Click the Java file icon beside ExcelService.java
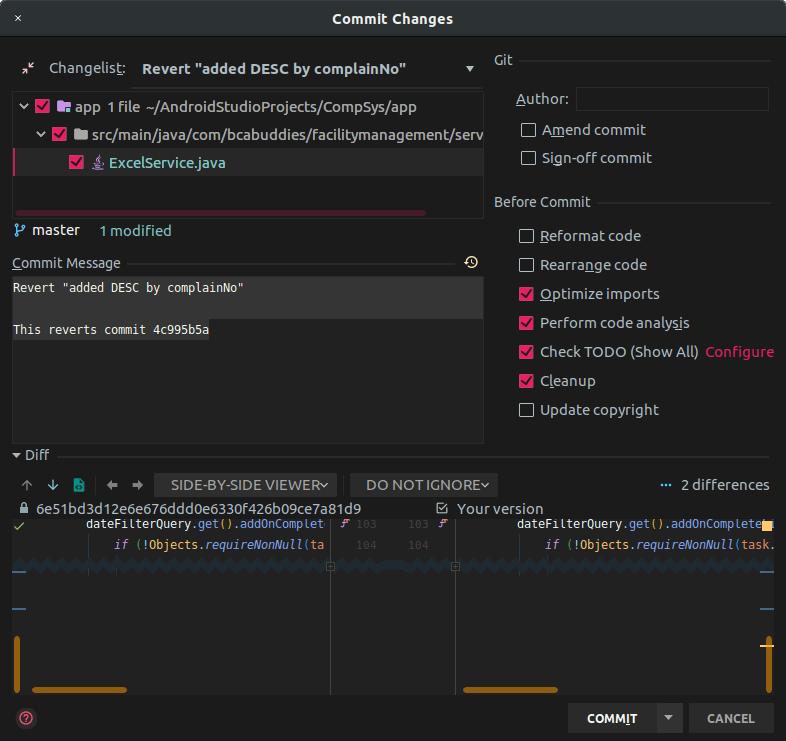This screenshot has width=786, height=741. (98, 162)
